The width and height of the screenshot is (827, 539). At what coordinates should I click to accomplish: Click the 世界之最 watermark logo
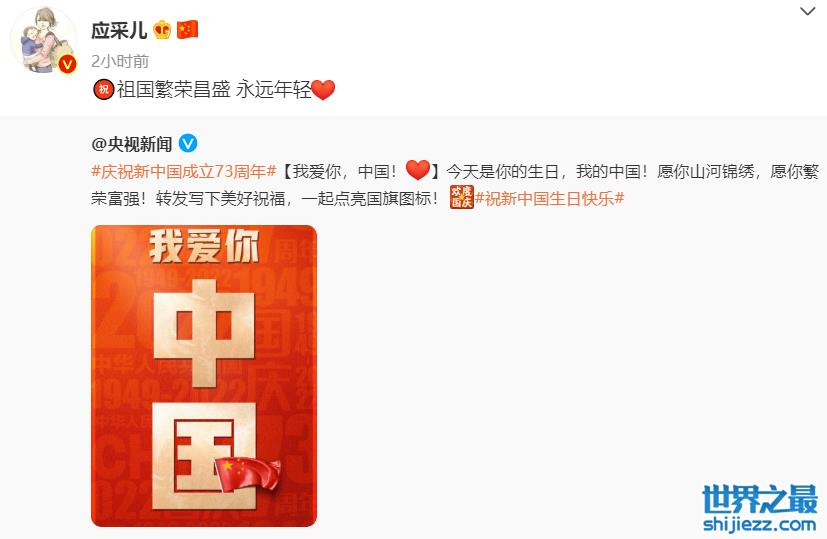759,499
